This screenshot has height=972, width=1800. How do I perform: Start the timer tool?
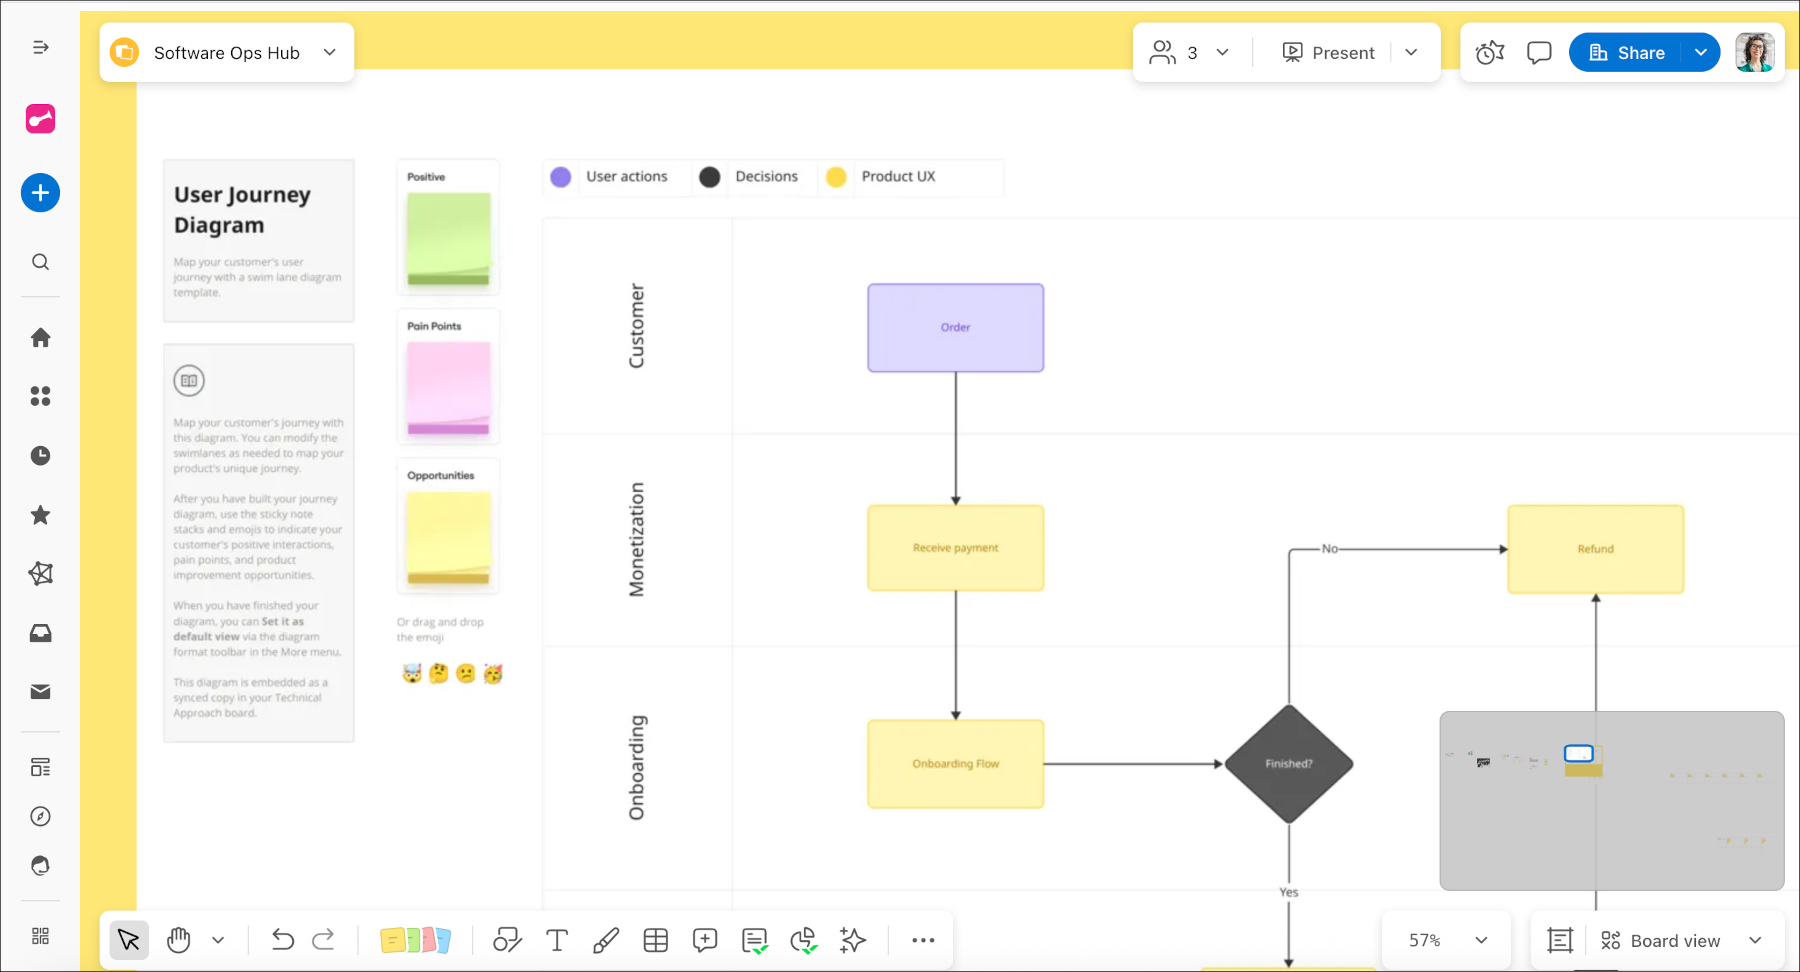tap(1490, 53)
